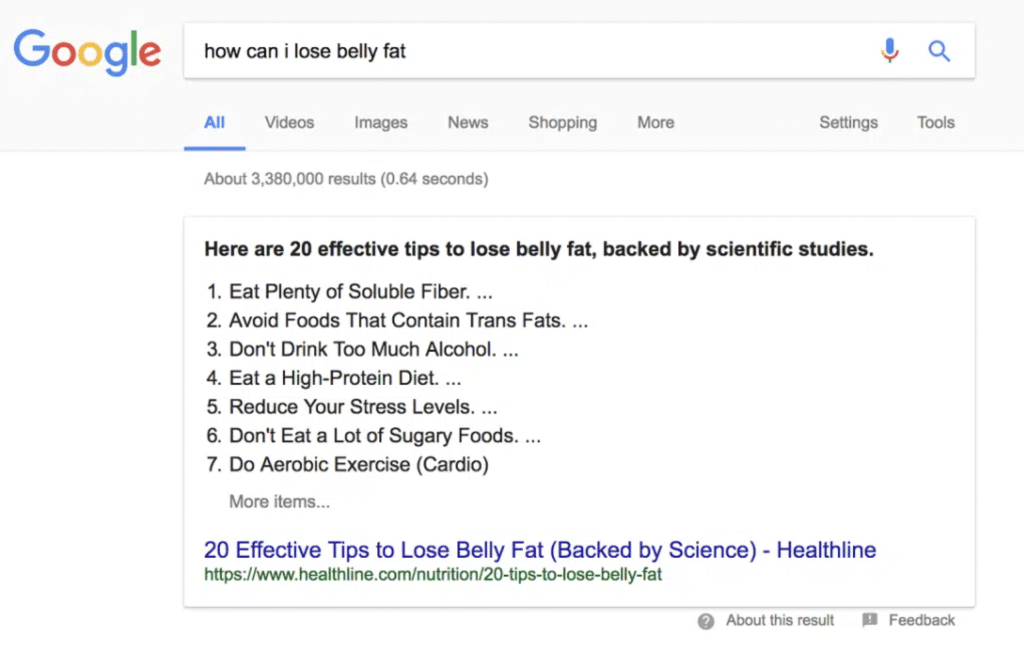Open the Shopping results
Screen dimensions: 1024x651
562,122
